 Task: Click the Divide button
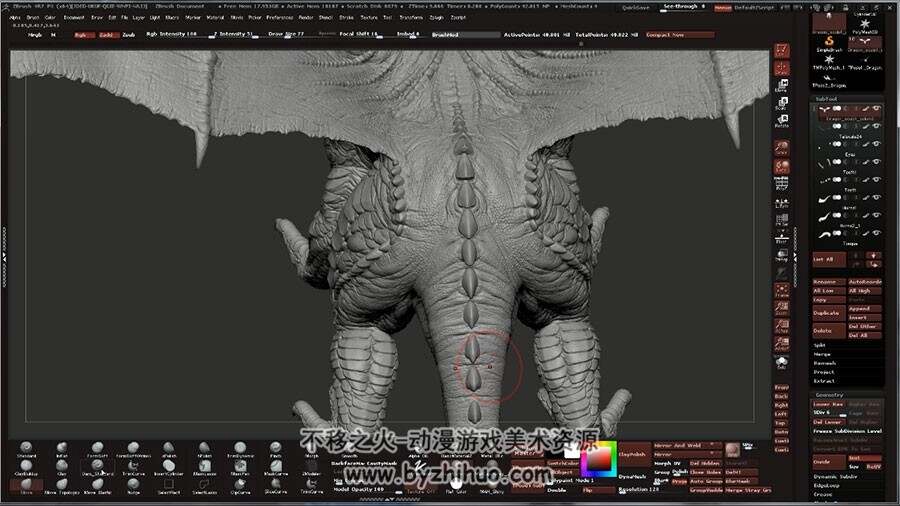[x=829, y=462]
